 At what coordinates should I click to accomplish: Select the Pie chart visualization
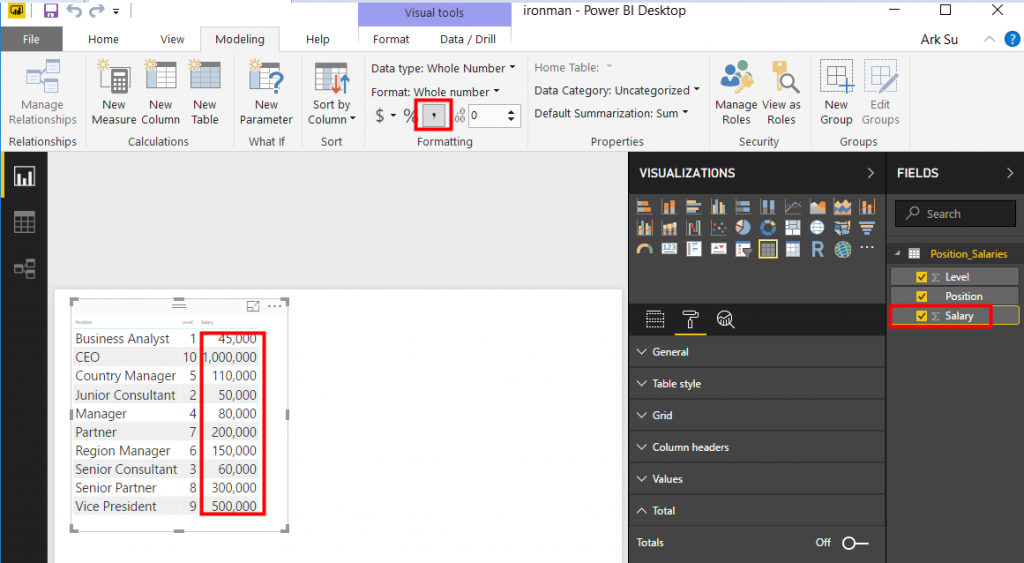tap(743, 227)
